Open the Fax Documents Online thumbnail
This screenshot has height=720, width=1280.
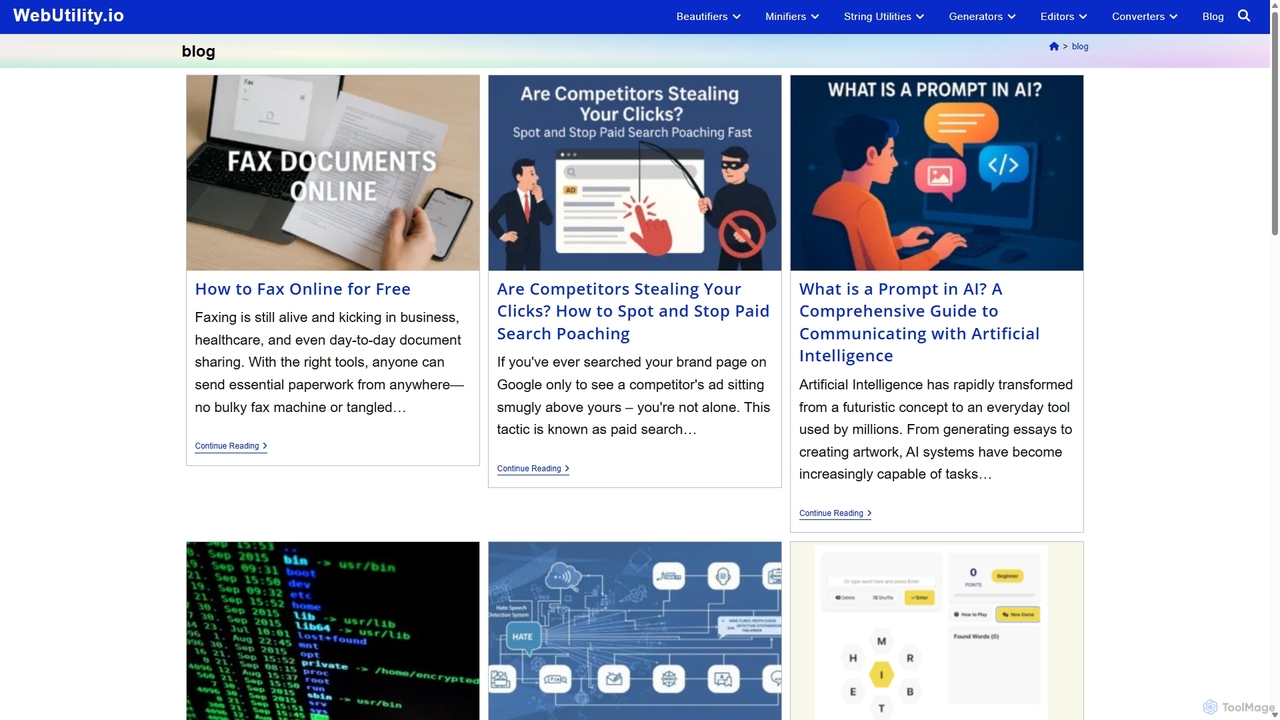coord(333,173)
